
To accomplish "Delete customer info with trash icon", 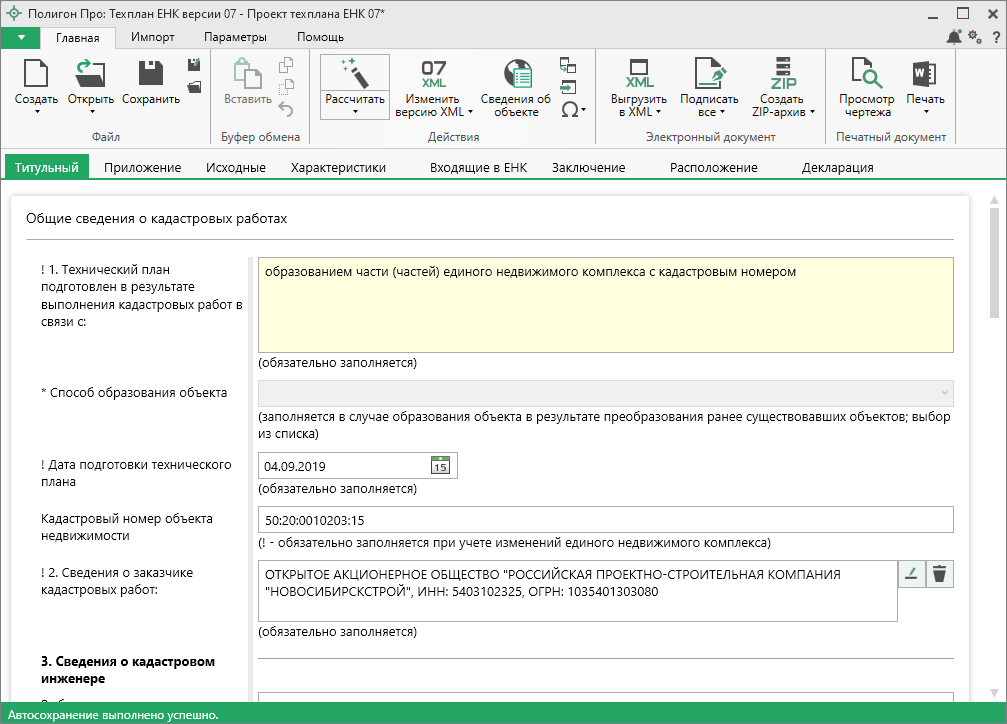I will click(x=939, y=573).
